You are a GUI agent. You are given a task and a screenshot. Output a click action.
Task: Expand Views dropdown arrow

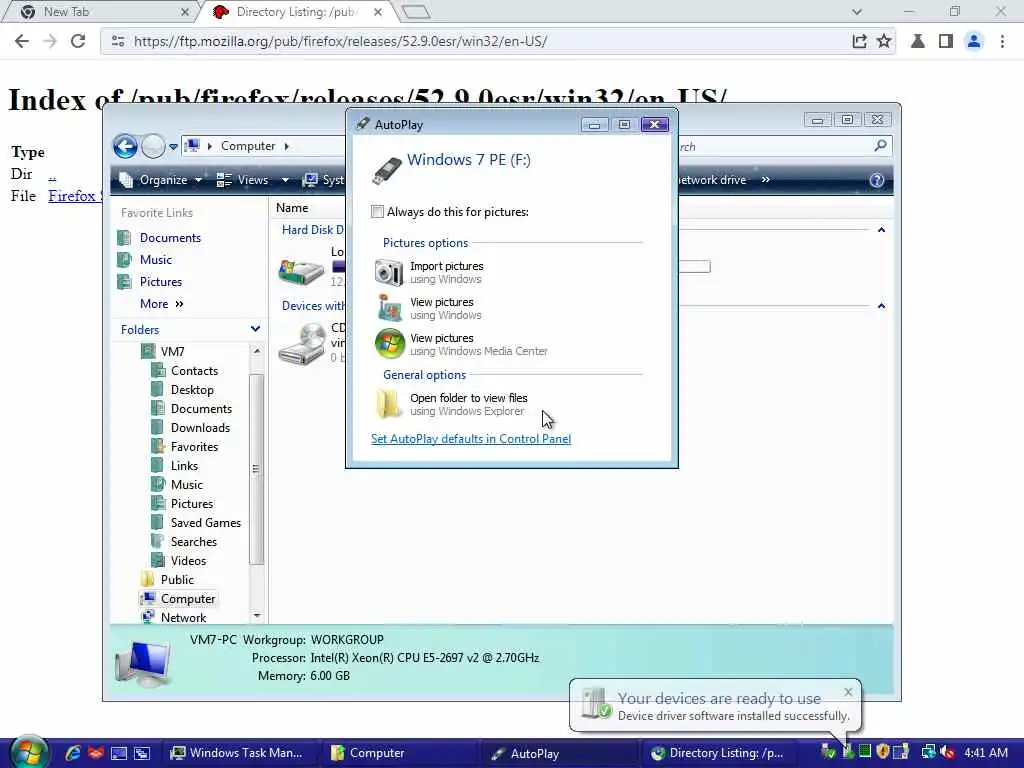pos(285,180)
